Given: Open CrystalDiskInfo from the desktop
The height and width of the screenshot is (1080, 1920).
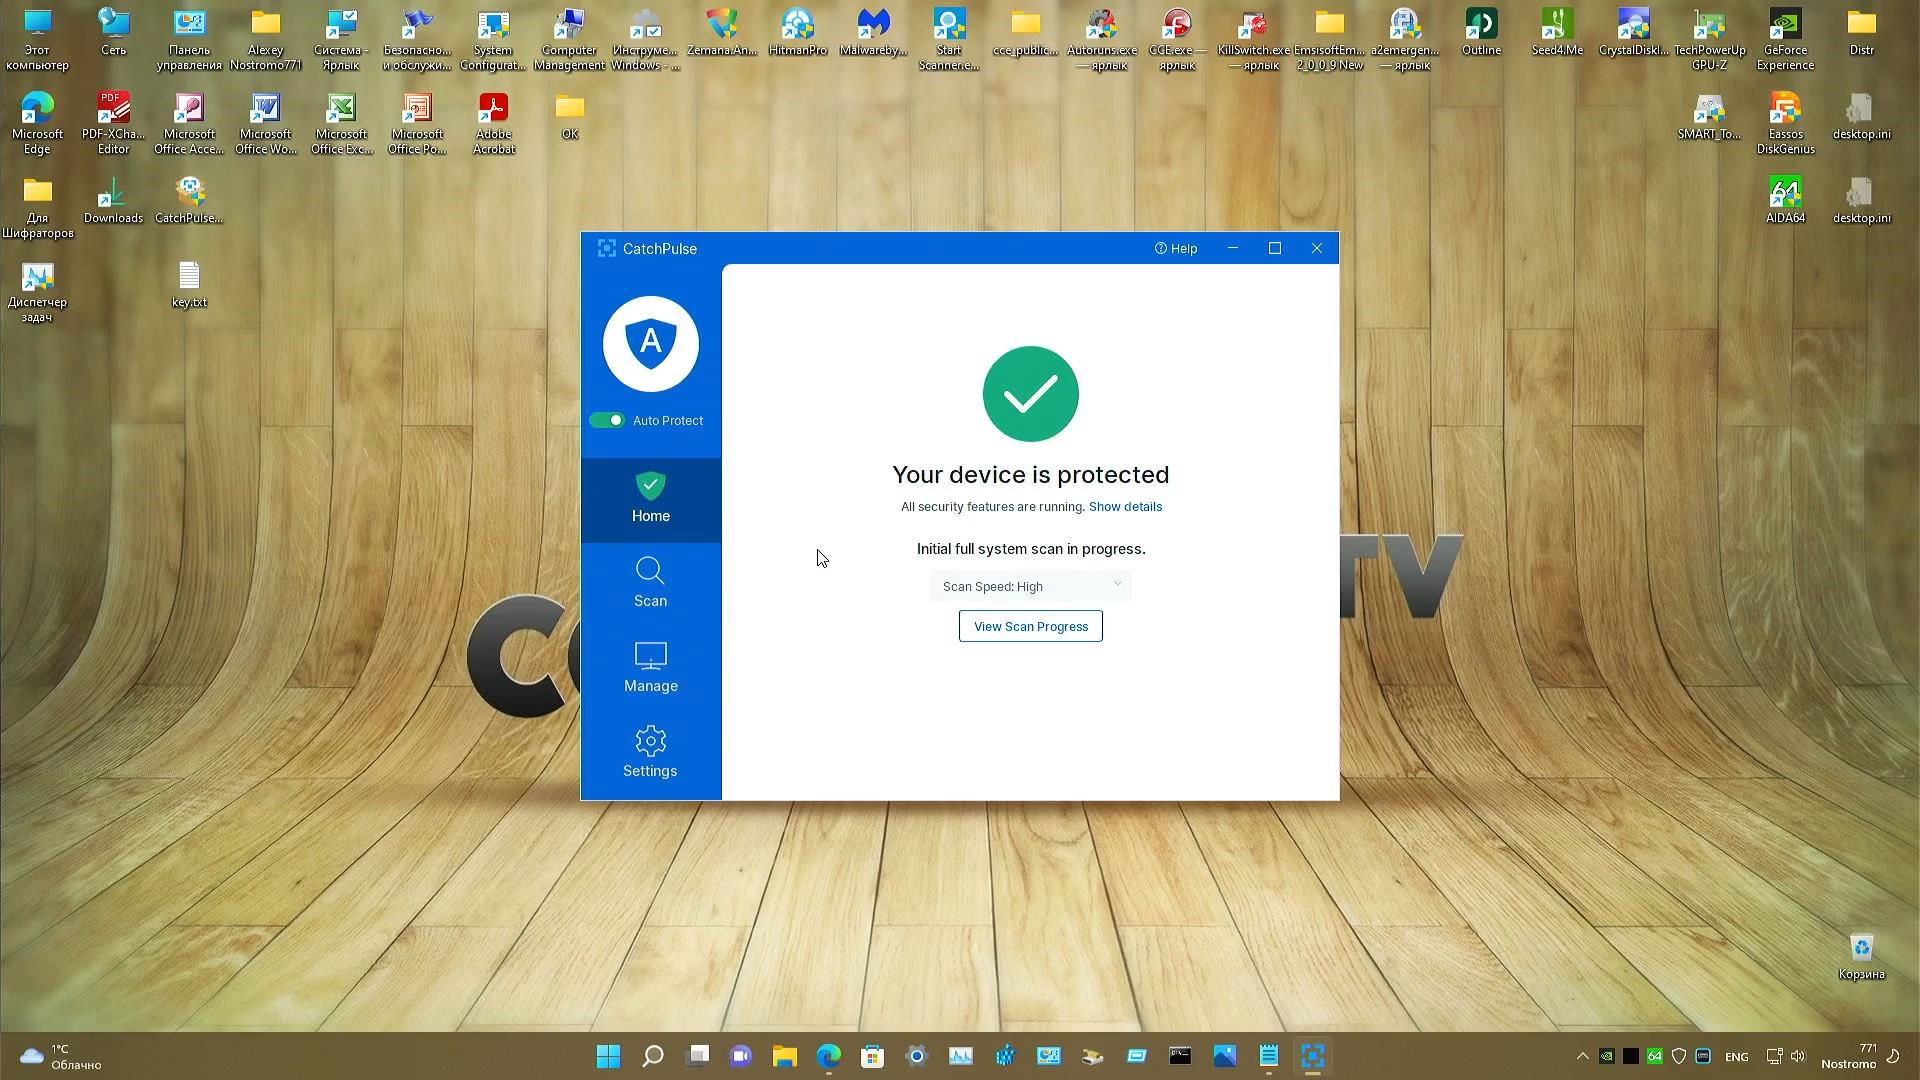Looking at the screenshot, I should 1632,27.
